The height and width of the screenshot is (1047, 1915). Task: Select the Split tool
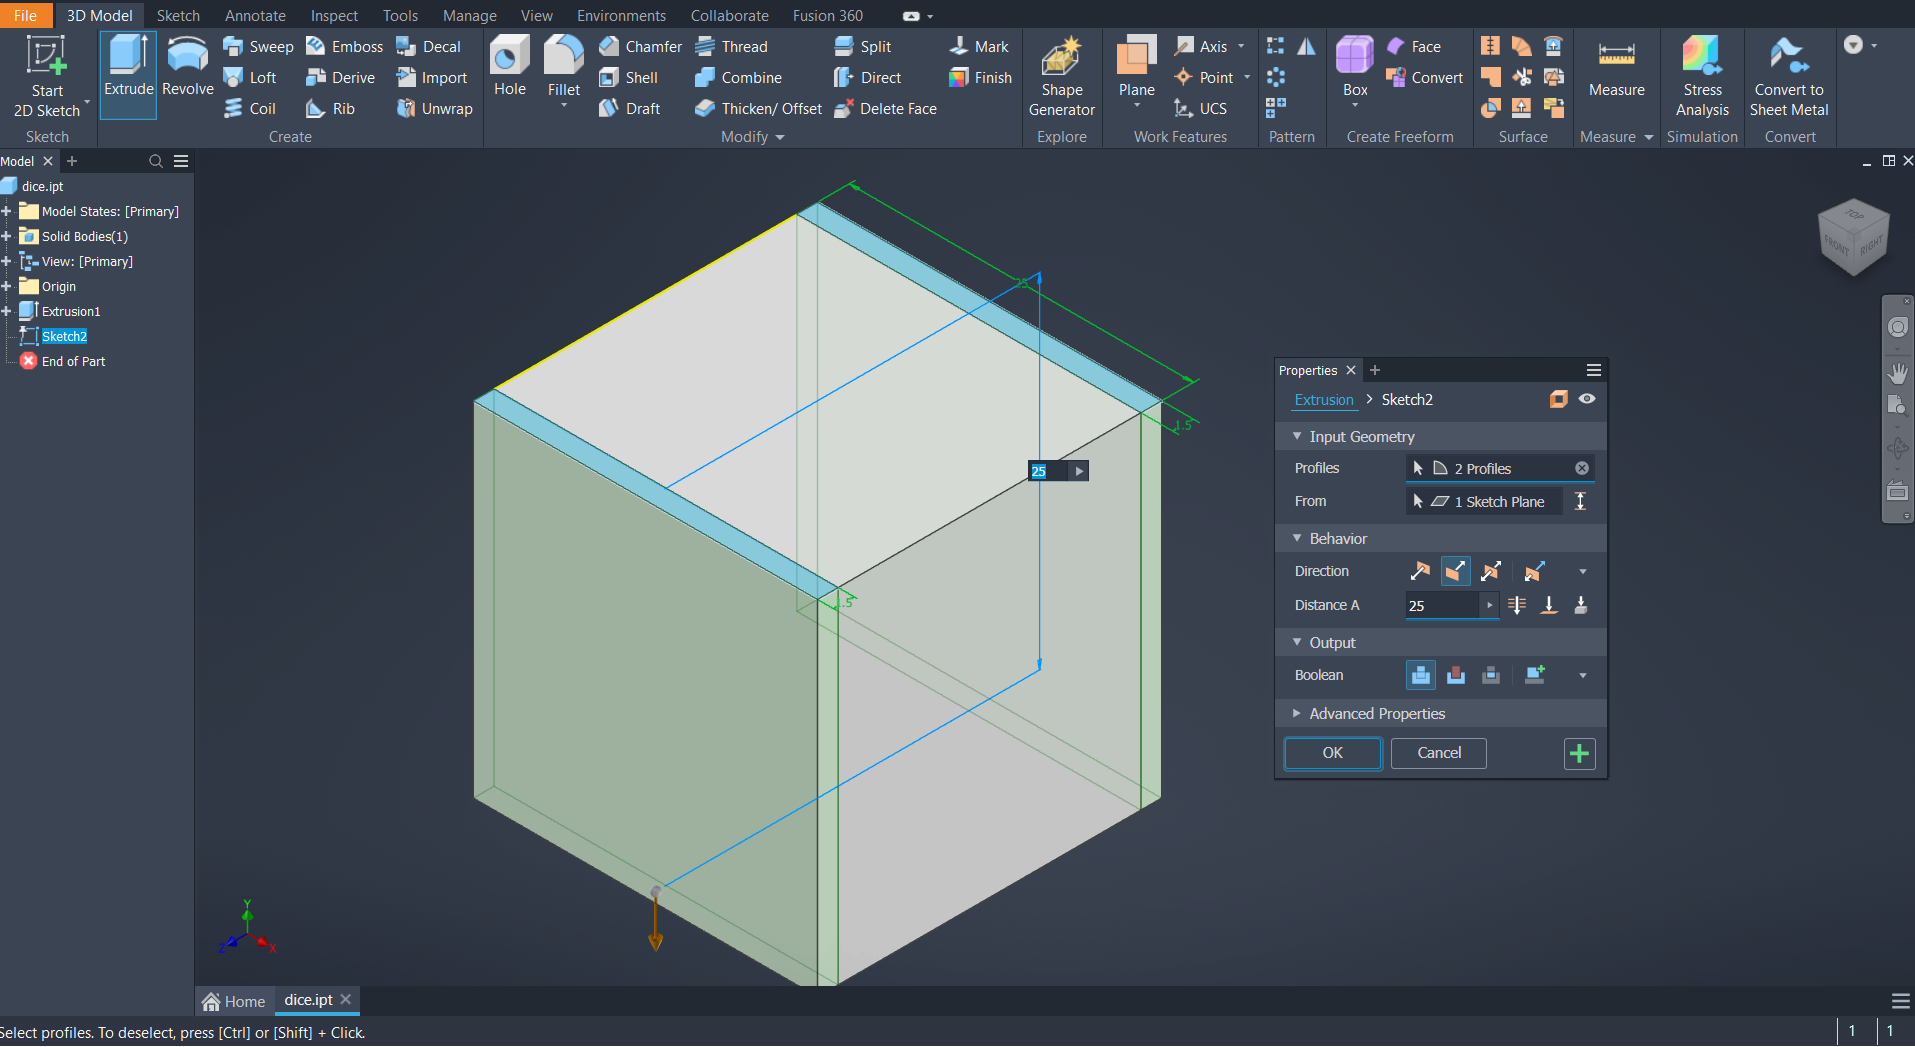pos(862,47)
